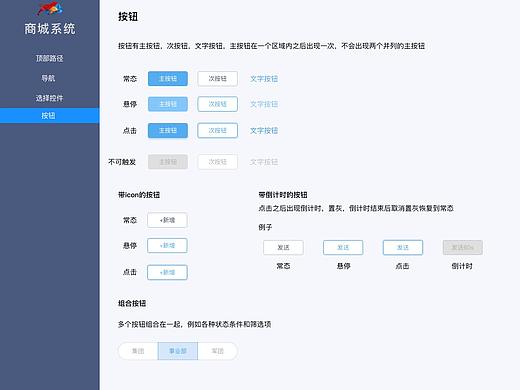
Task: Click the greyed countdown 发送 button
Action: coord(463,247)
